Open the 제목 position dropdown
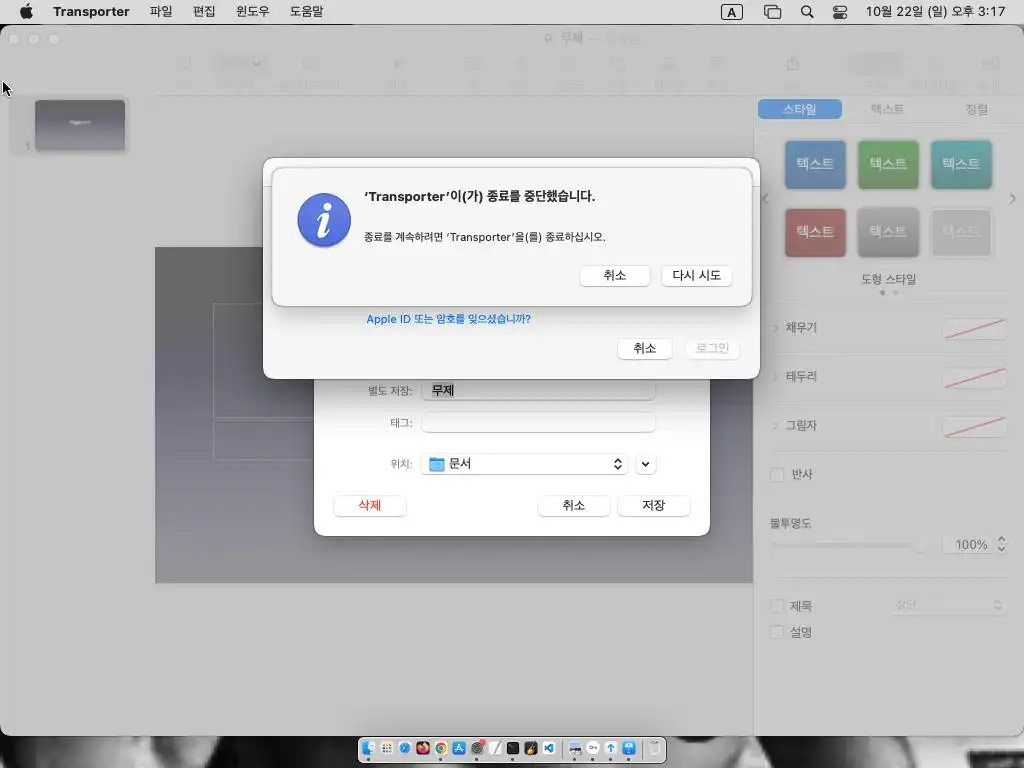 [x=947, y=605]
